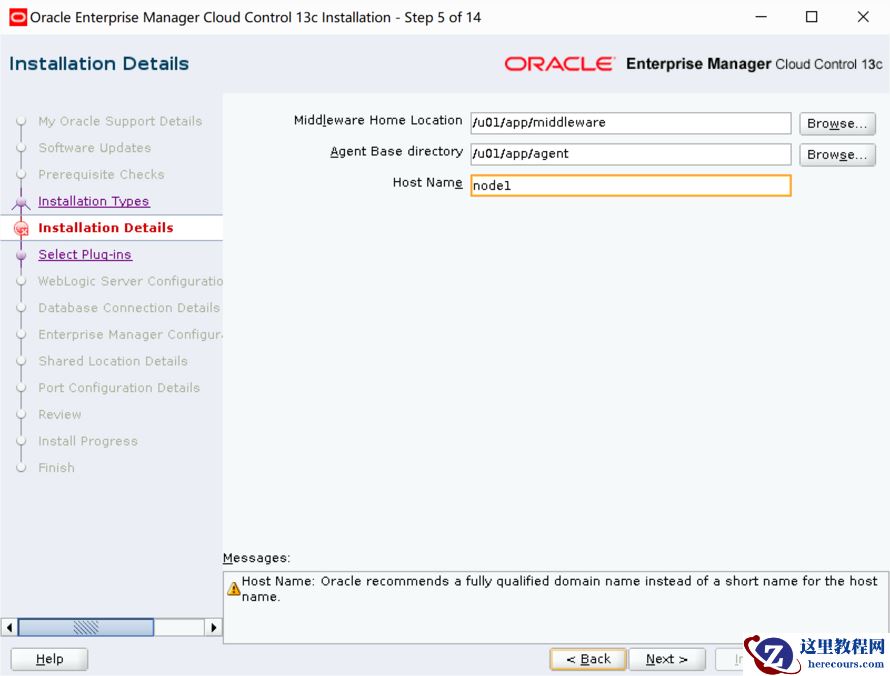Minimize the installer window
Viewport: 890px width, 676px height.
(761, 17)
